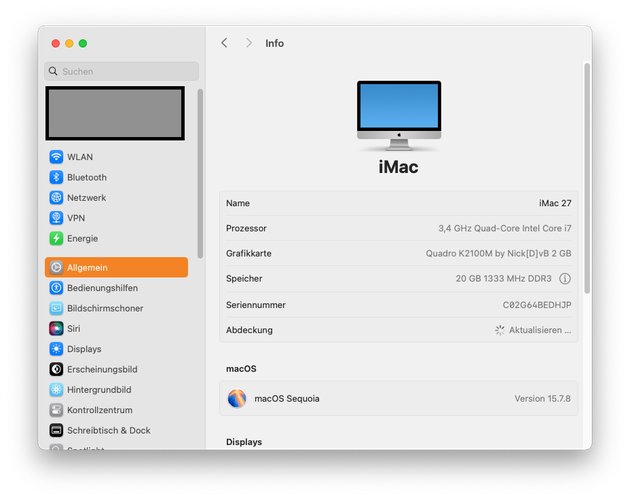Click the Allgemein gear icon
This screenshot has height=500, width=630.
[56, 267]
